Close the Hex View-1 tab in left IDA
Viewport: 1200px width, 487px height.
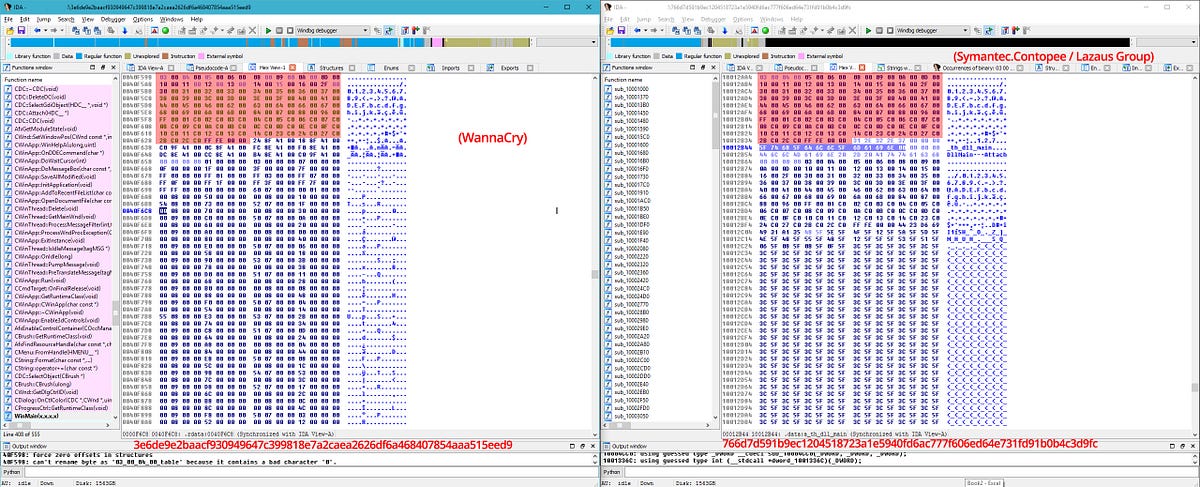click(x=292, y=67)
